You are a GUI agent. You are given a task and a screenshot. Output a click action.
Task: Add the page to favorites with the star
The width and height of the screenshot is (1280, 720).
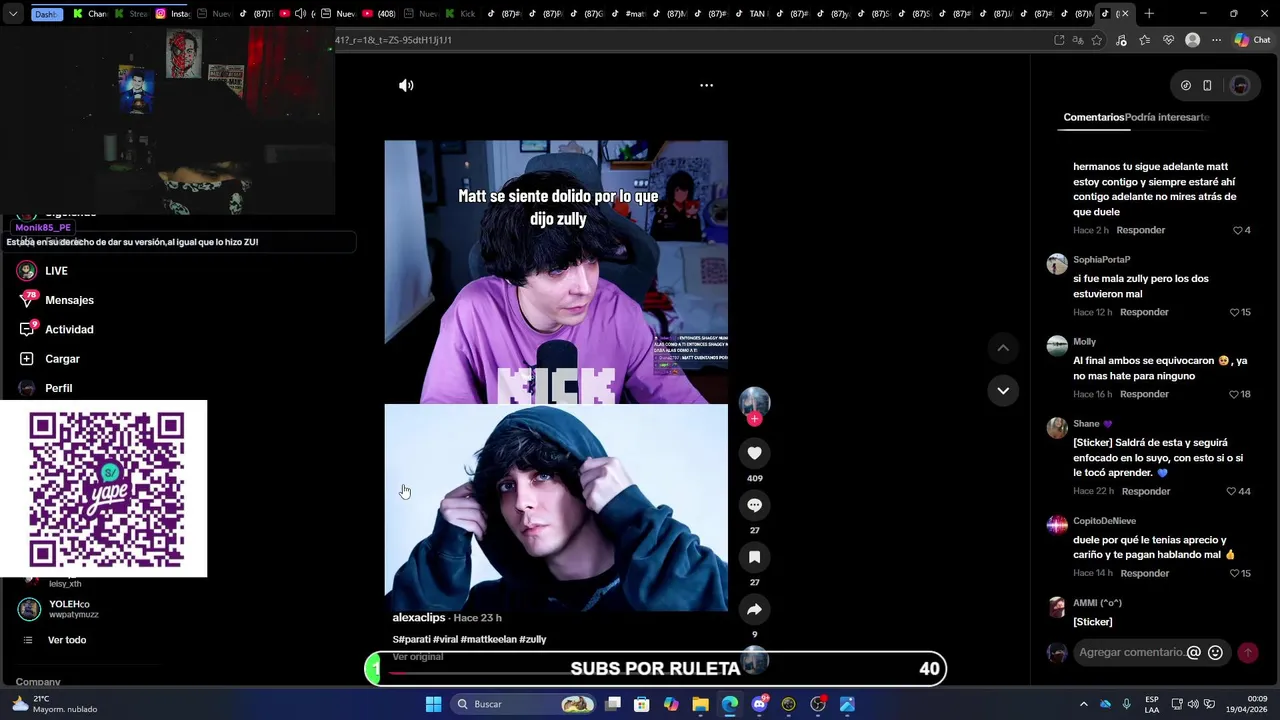tap(1097, 40)
